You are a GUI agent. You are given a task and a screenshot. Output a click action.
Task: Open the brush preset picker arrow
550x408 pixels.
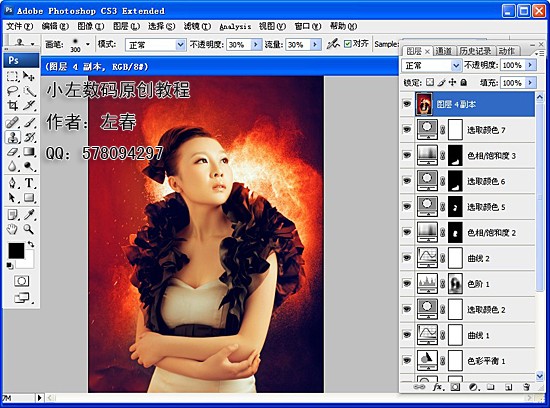coord(88,44)
